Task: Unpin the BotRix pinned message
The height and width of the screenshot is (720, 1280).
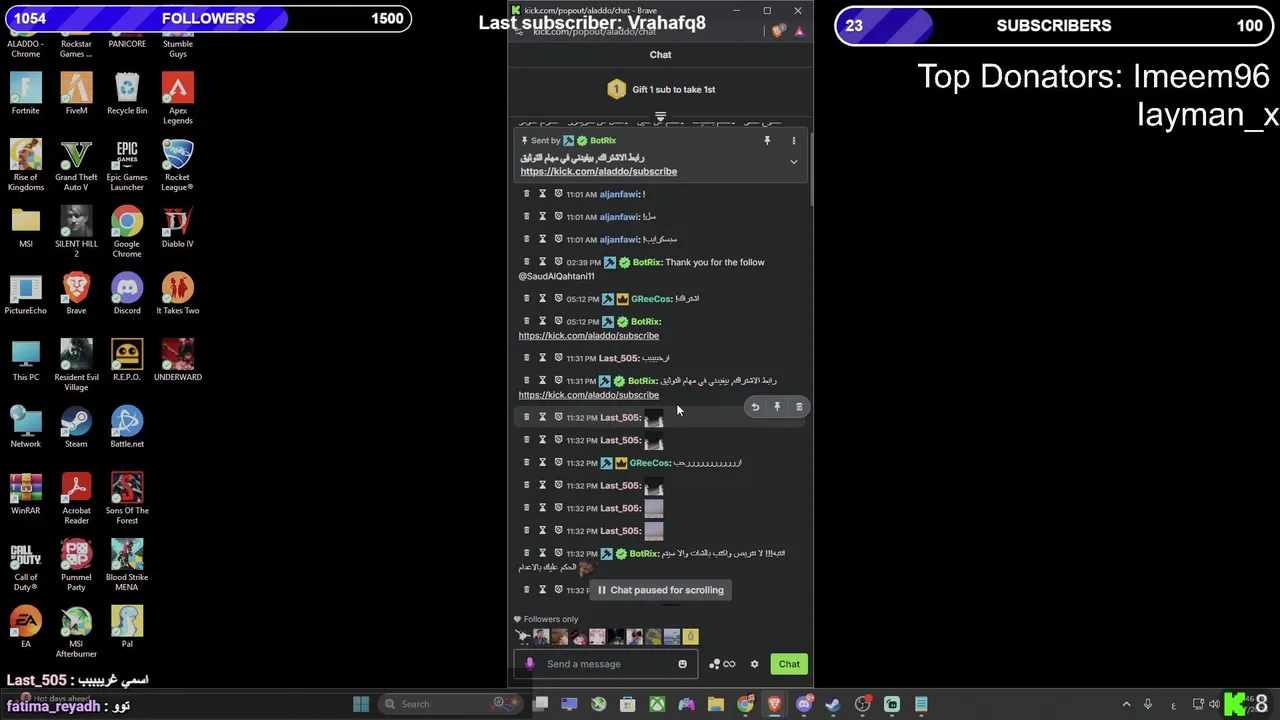Action: [x=767, y=141]
